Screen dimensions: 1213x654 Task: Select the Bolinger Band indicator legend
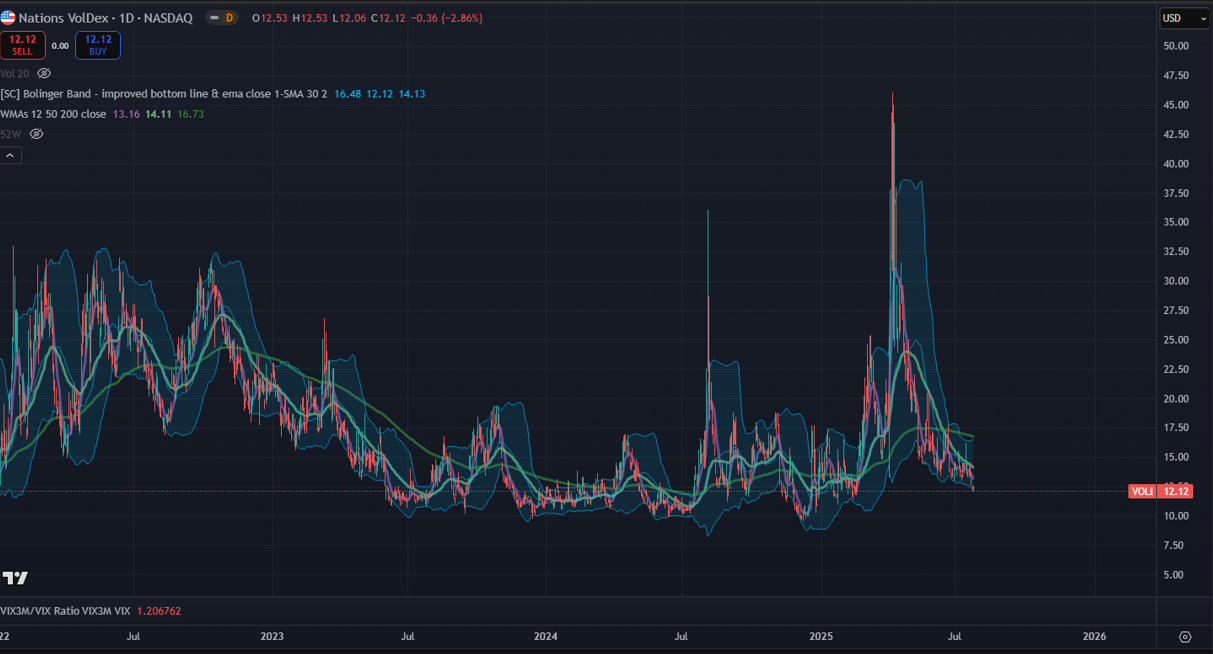pos(163,93)
